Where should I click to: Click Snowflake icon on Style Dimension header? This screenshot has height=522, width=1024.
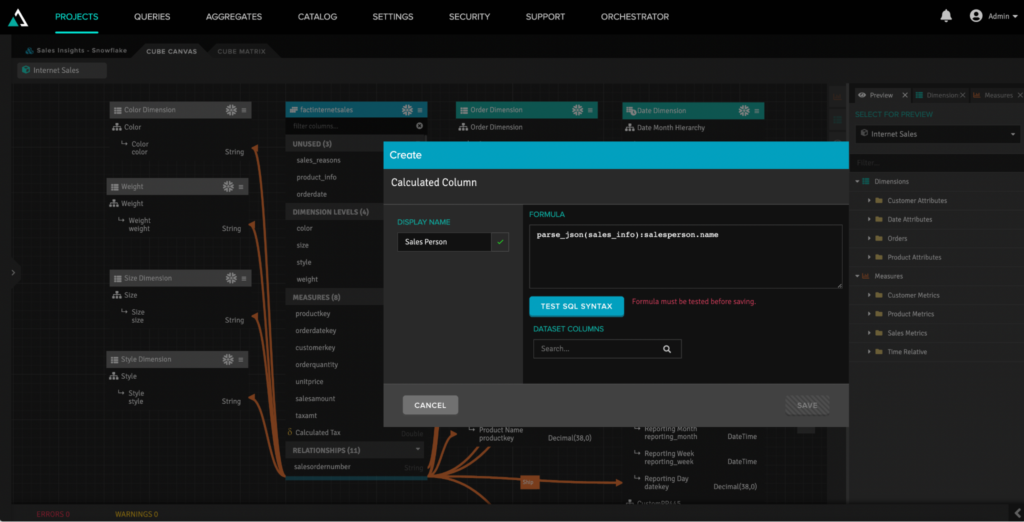click(228, 360)
